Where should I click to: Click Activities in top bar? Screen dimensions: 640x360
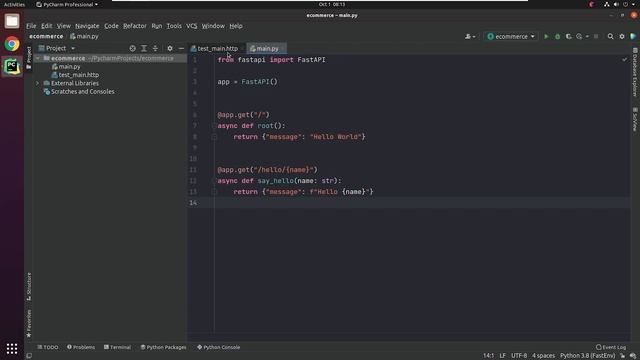pos(14,4)
